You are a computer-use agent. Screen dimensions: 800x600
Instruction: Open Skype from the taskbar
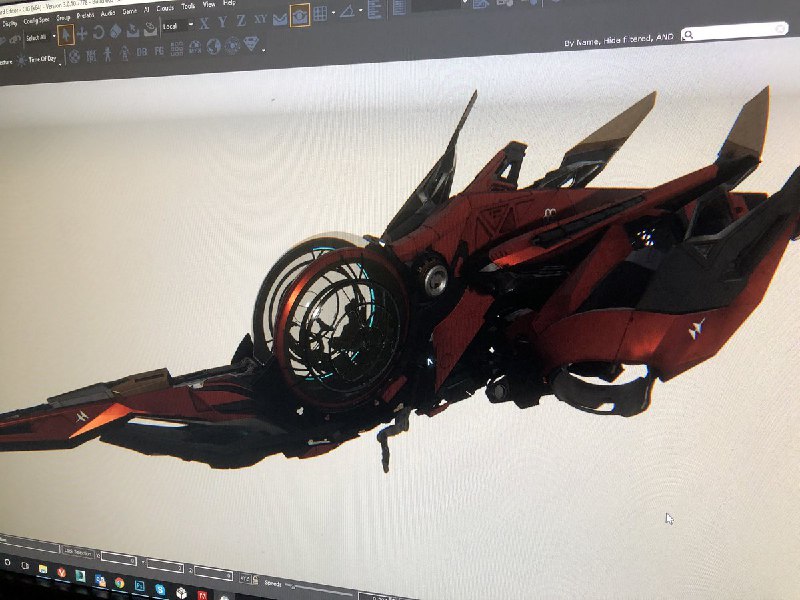(x=160, y=590)
